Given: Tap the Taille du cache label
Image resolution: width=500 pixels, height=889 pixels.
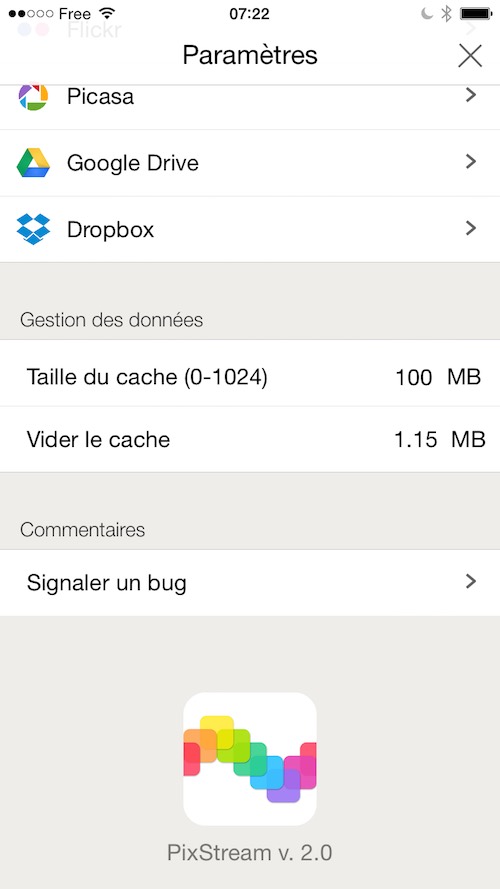Looking at the screenshot, I should [147, 377].
